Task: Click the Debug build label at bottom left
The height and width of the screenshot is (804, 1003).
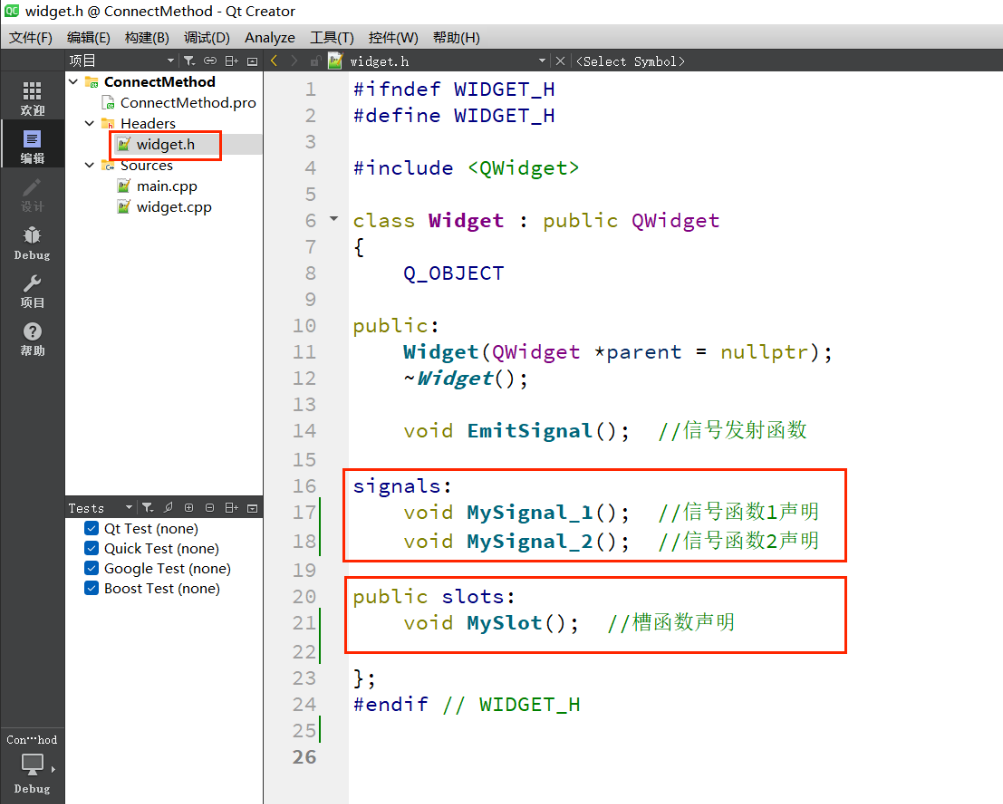Action: 32,789
